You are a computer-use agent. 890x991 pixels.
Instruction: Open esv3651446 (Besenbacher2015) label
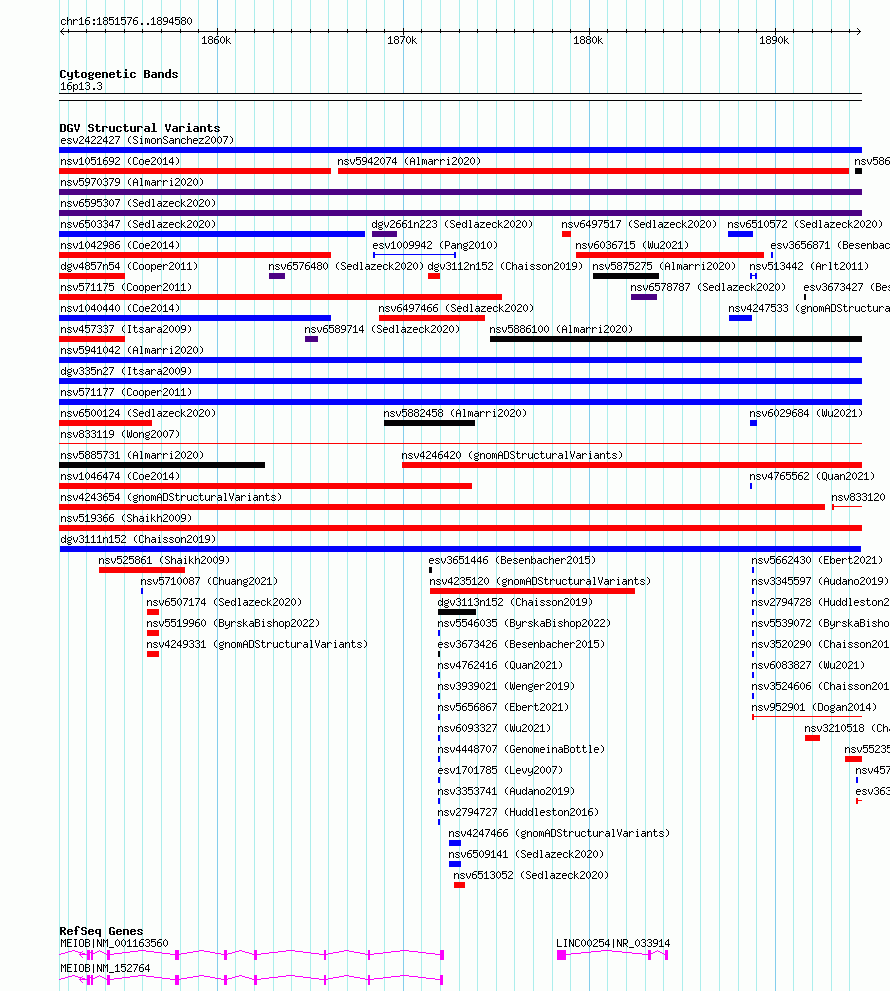(512, 560)
